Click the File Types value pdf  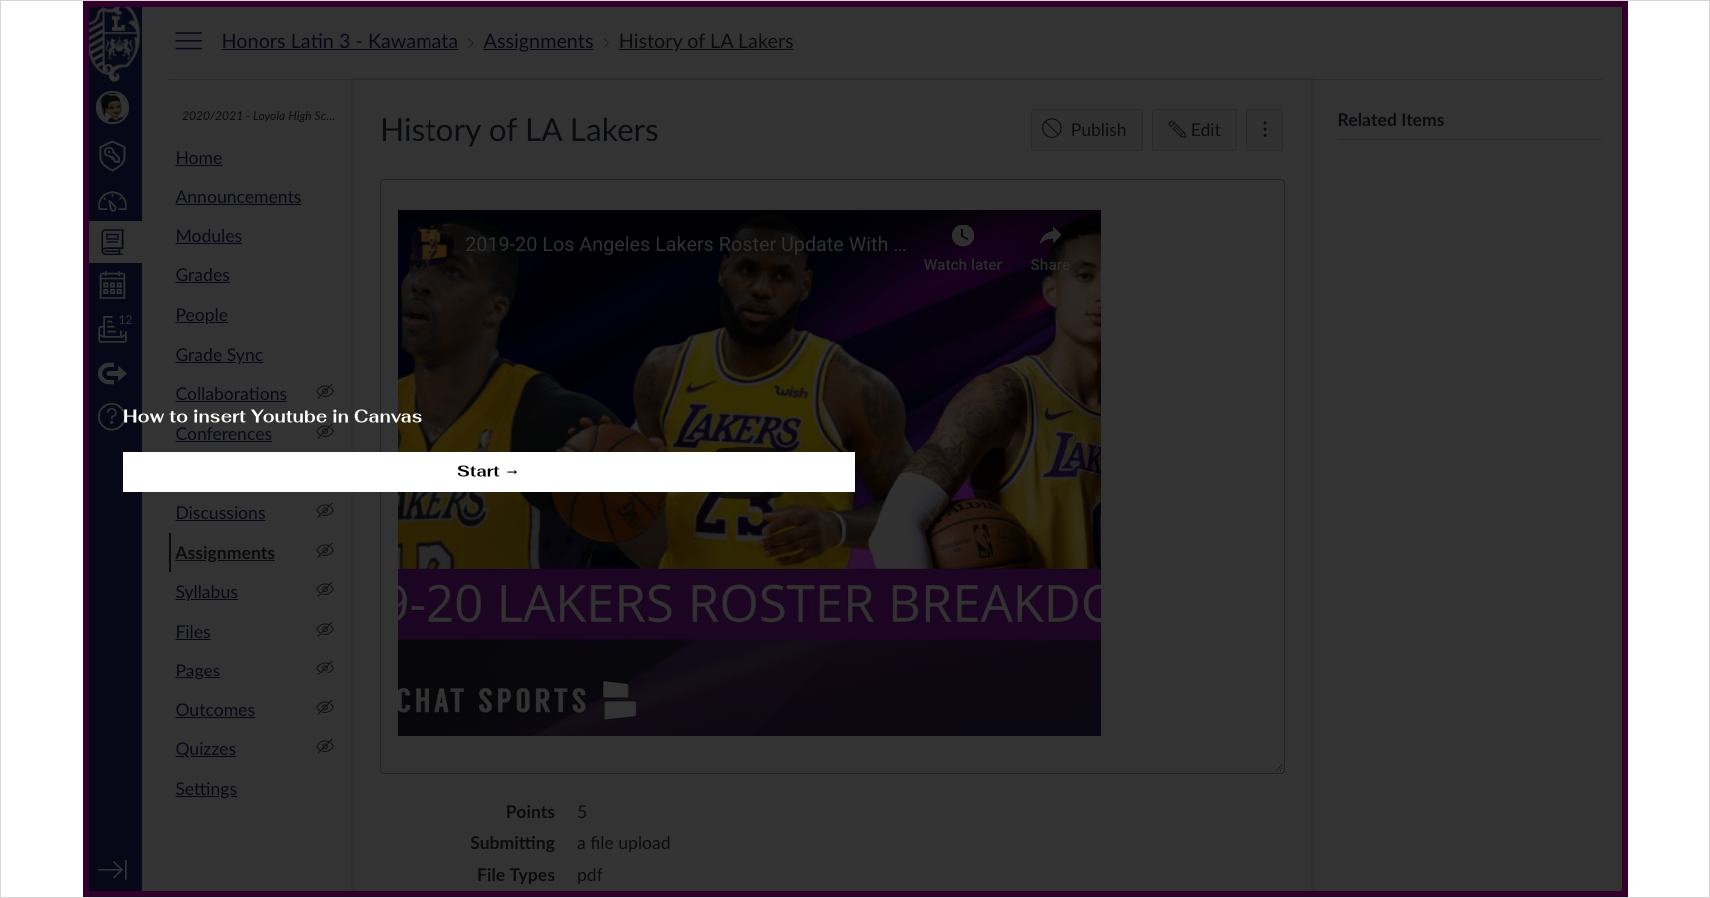pos(589,875)
